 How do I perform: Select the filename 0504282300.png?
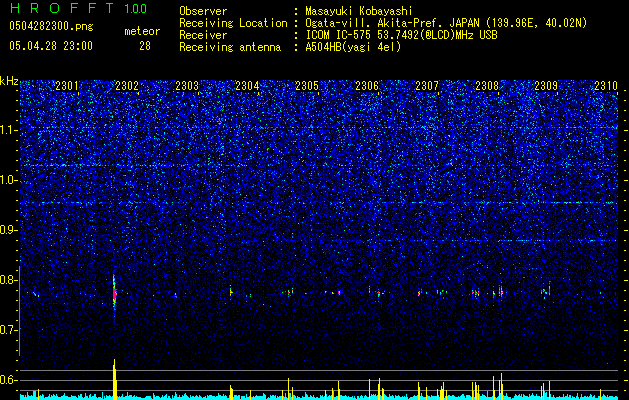(51, 27)
